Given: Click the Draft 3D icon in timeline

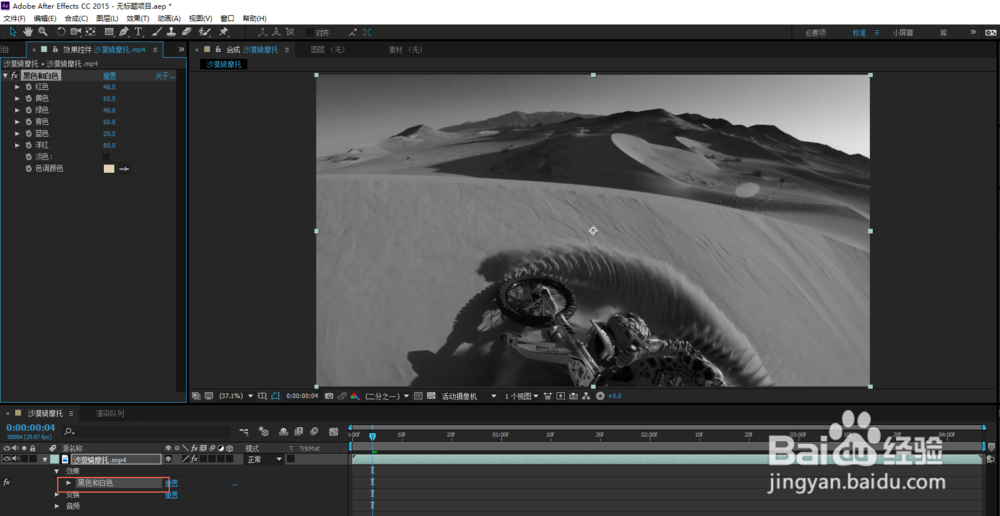Looking at the screenshot, I should coord(264,432).
